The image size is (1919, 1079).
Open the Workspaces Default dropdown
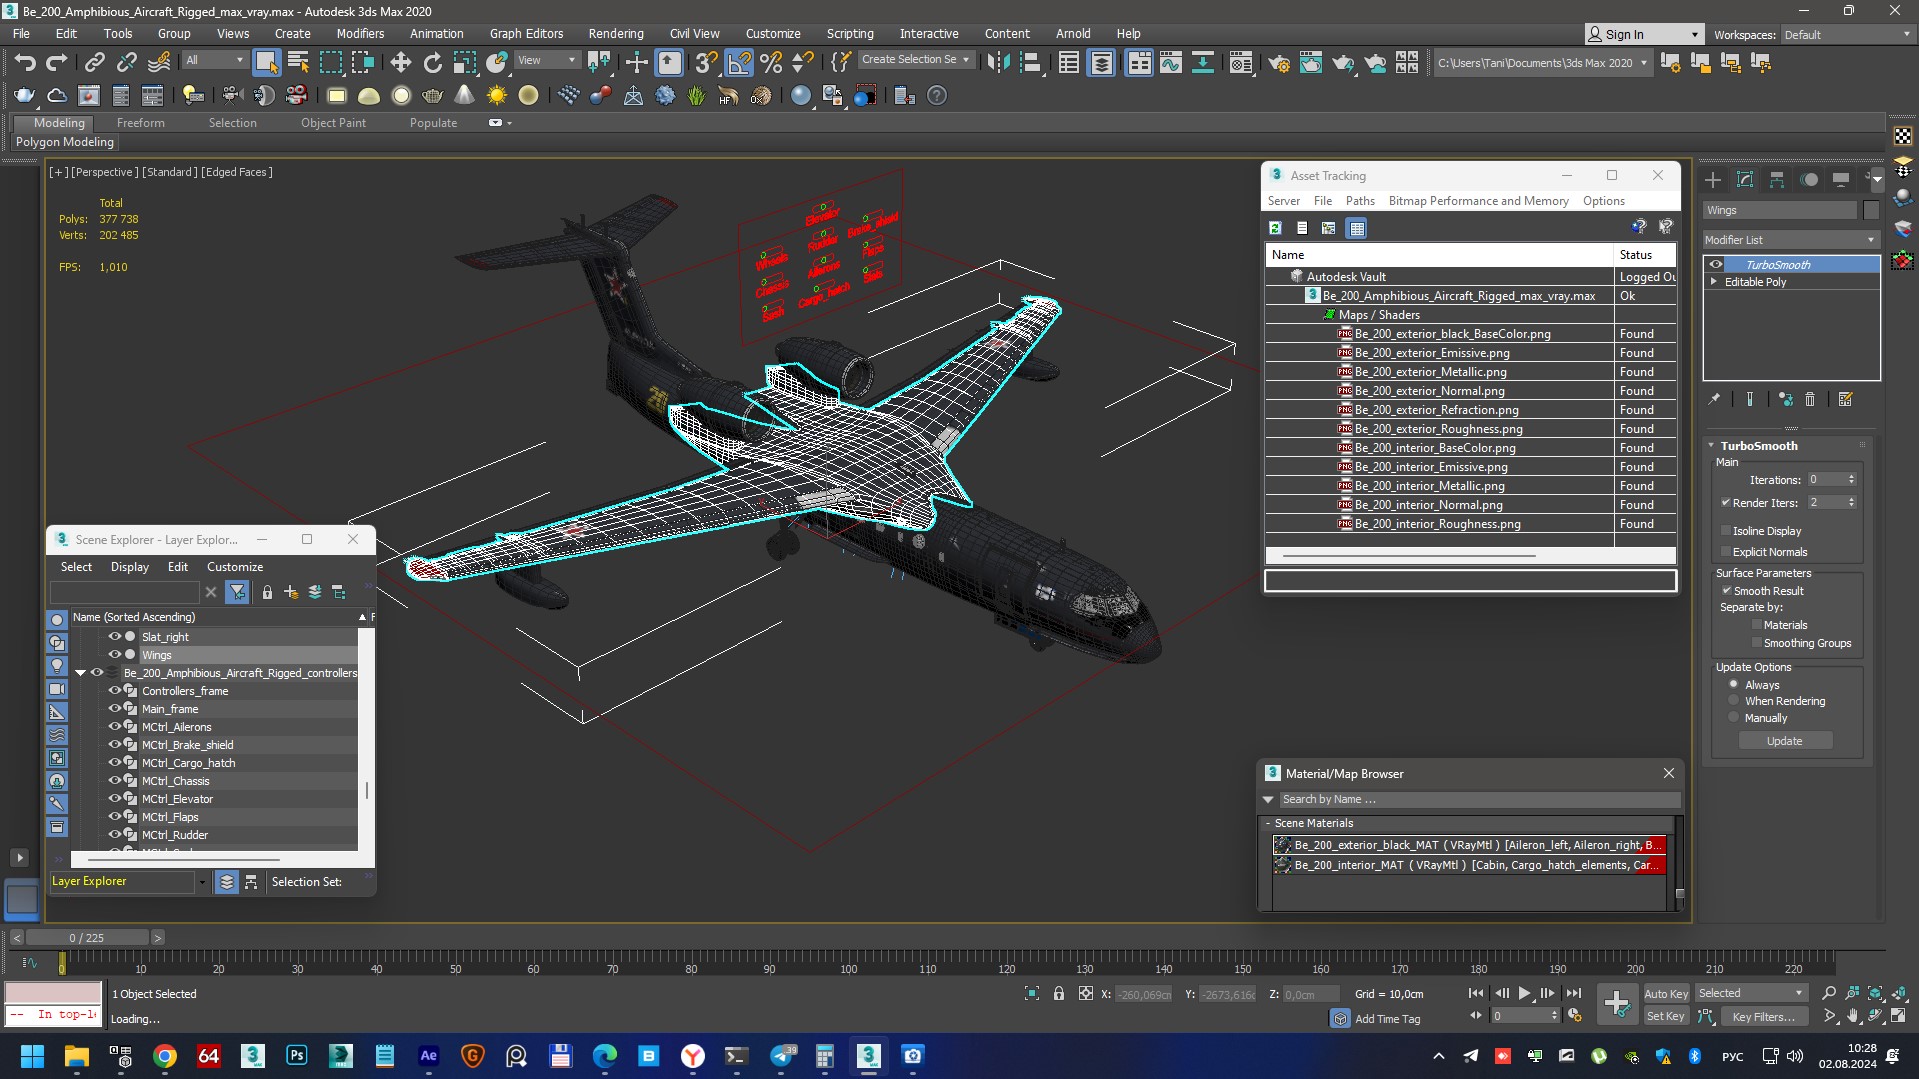point(1846,35)
